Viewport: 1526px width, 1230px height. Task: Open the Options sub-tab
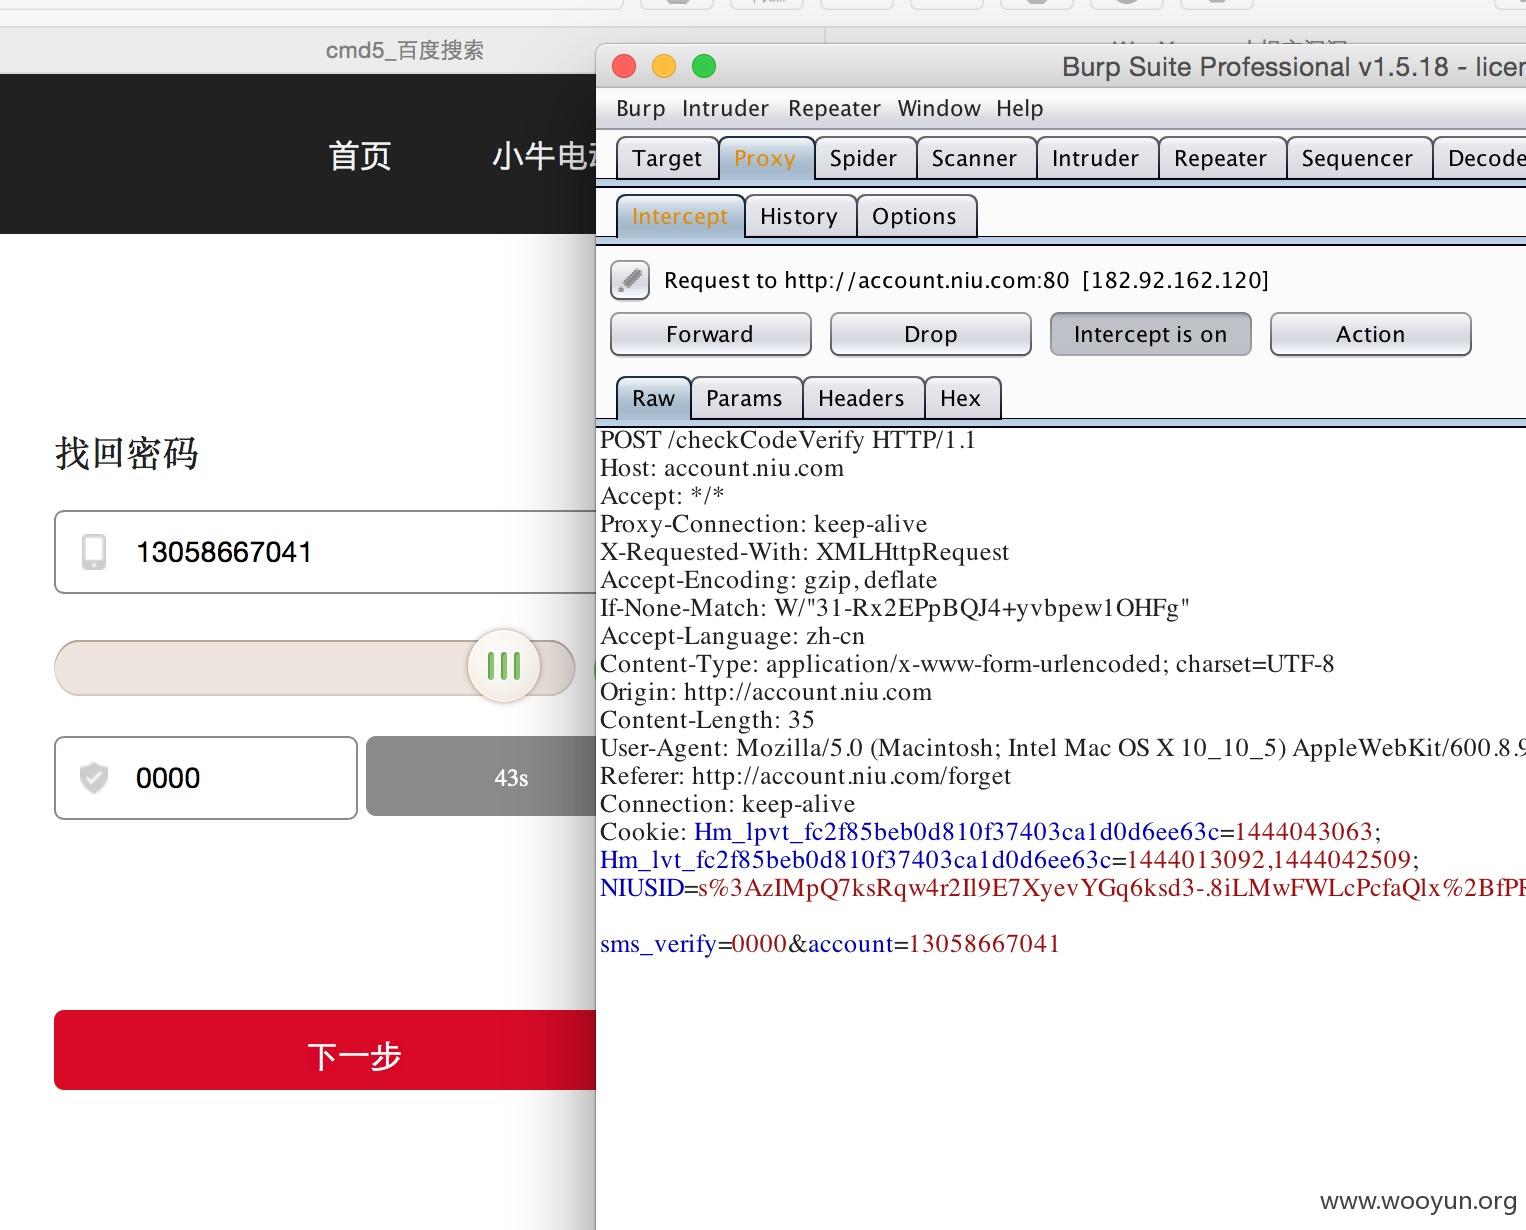click(914, 216)
